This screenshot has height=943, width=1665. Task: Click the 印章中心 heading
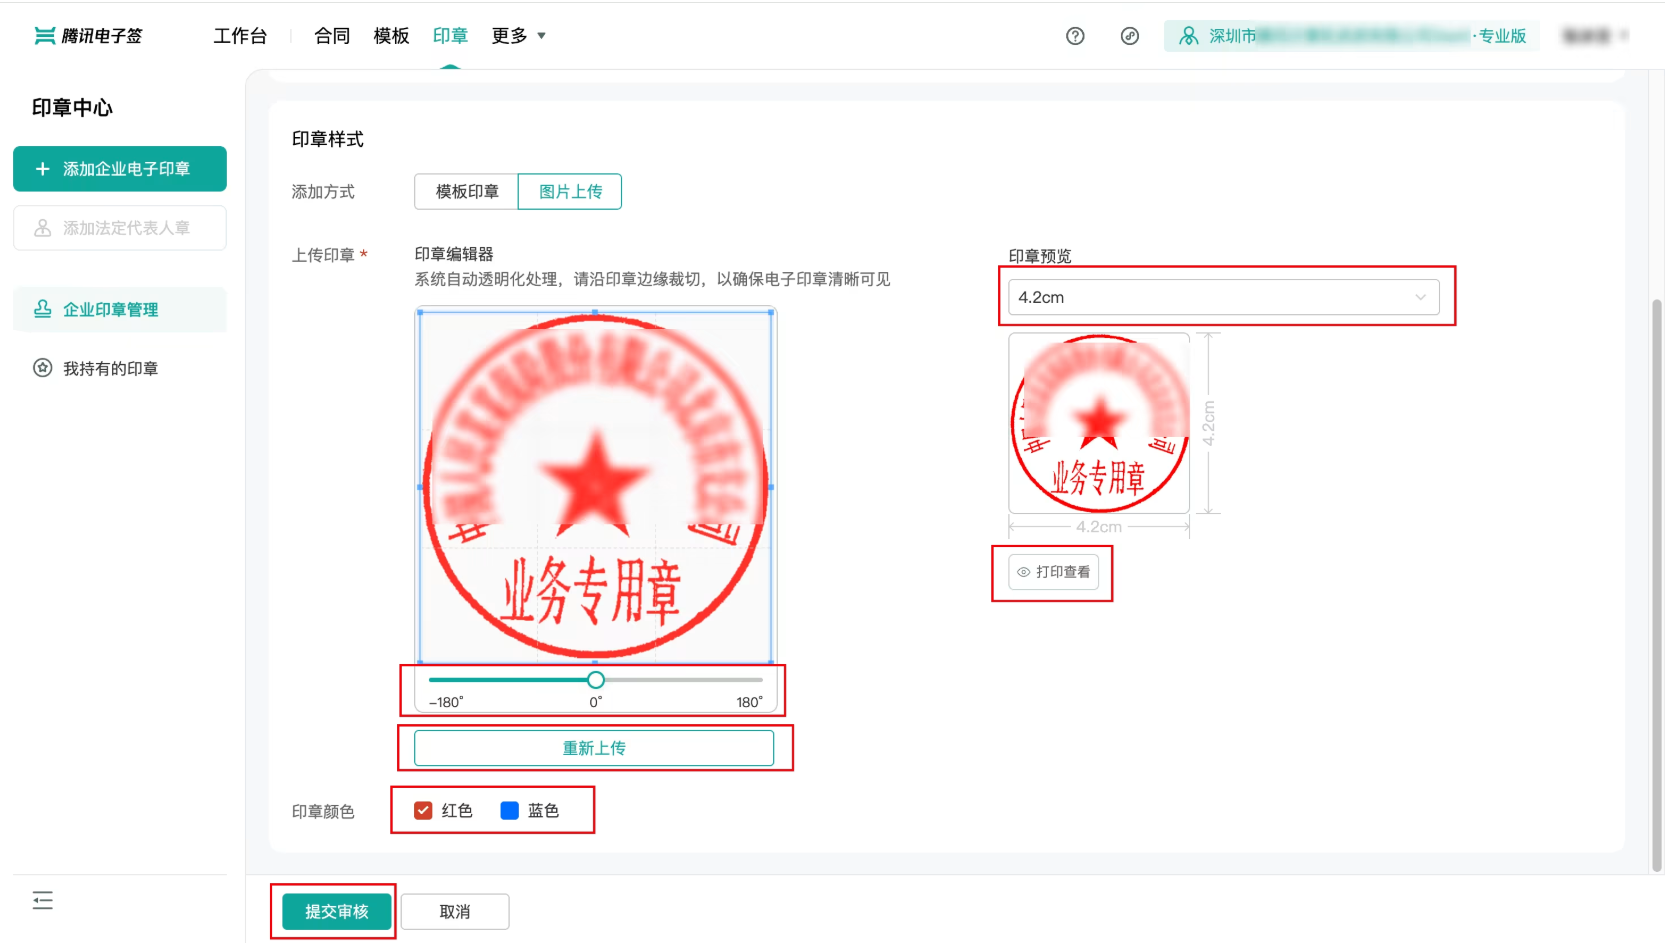pos(72,107)
